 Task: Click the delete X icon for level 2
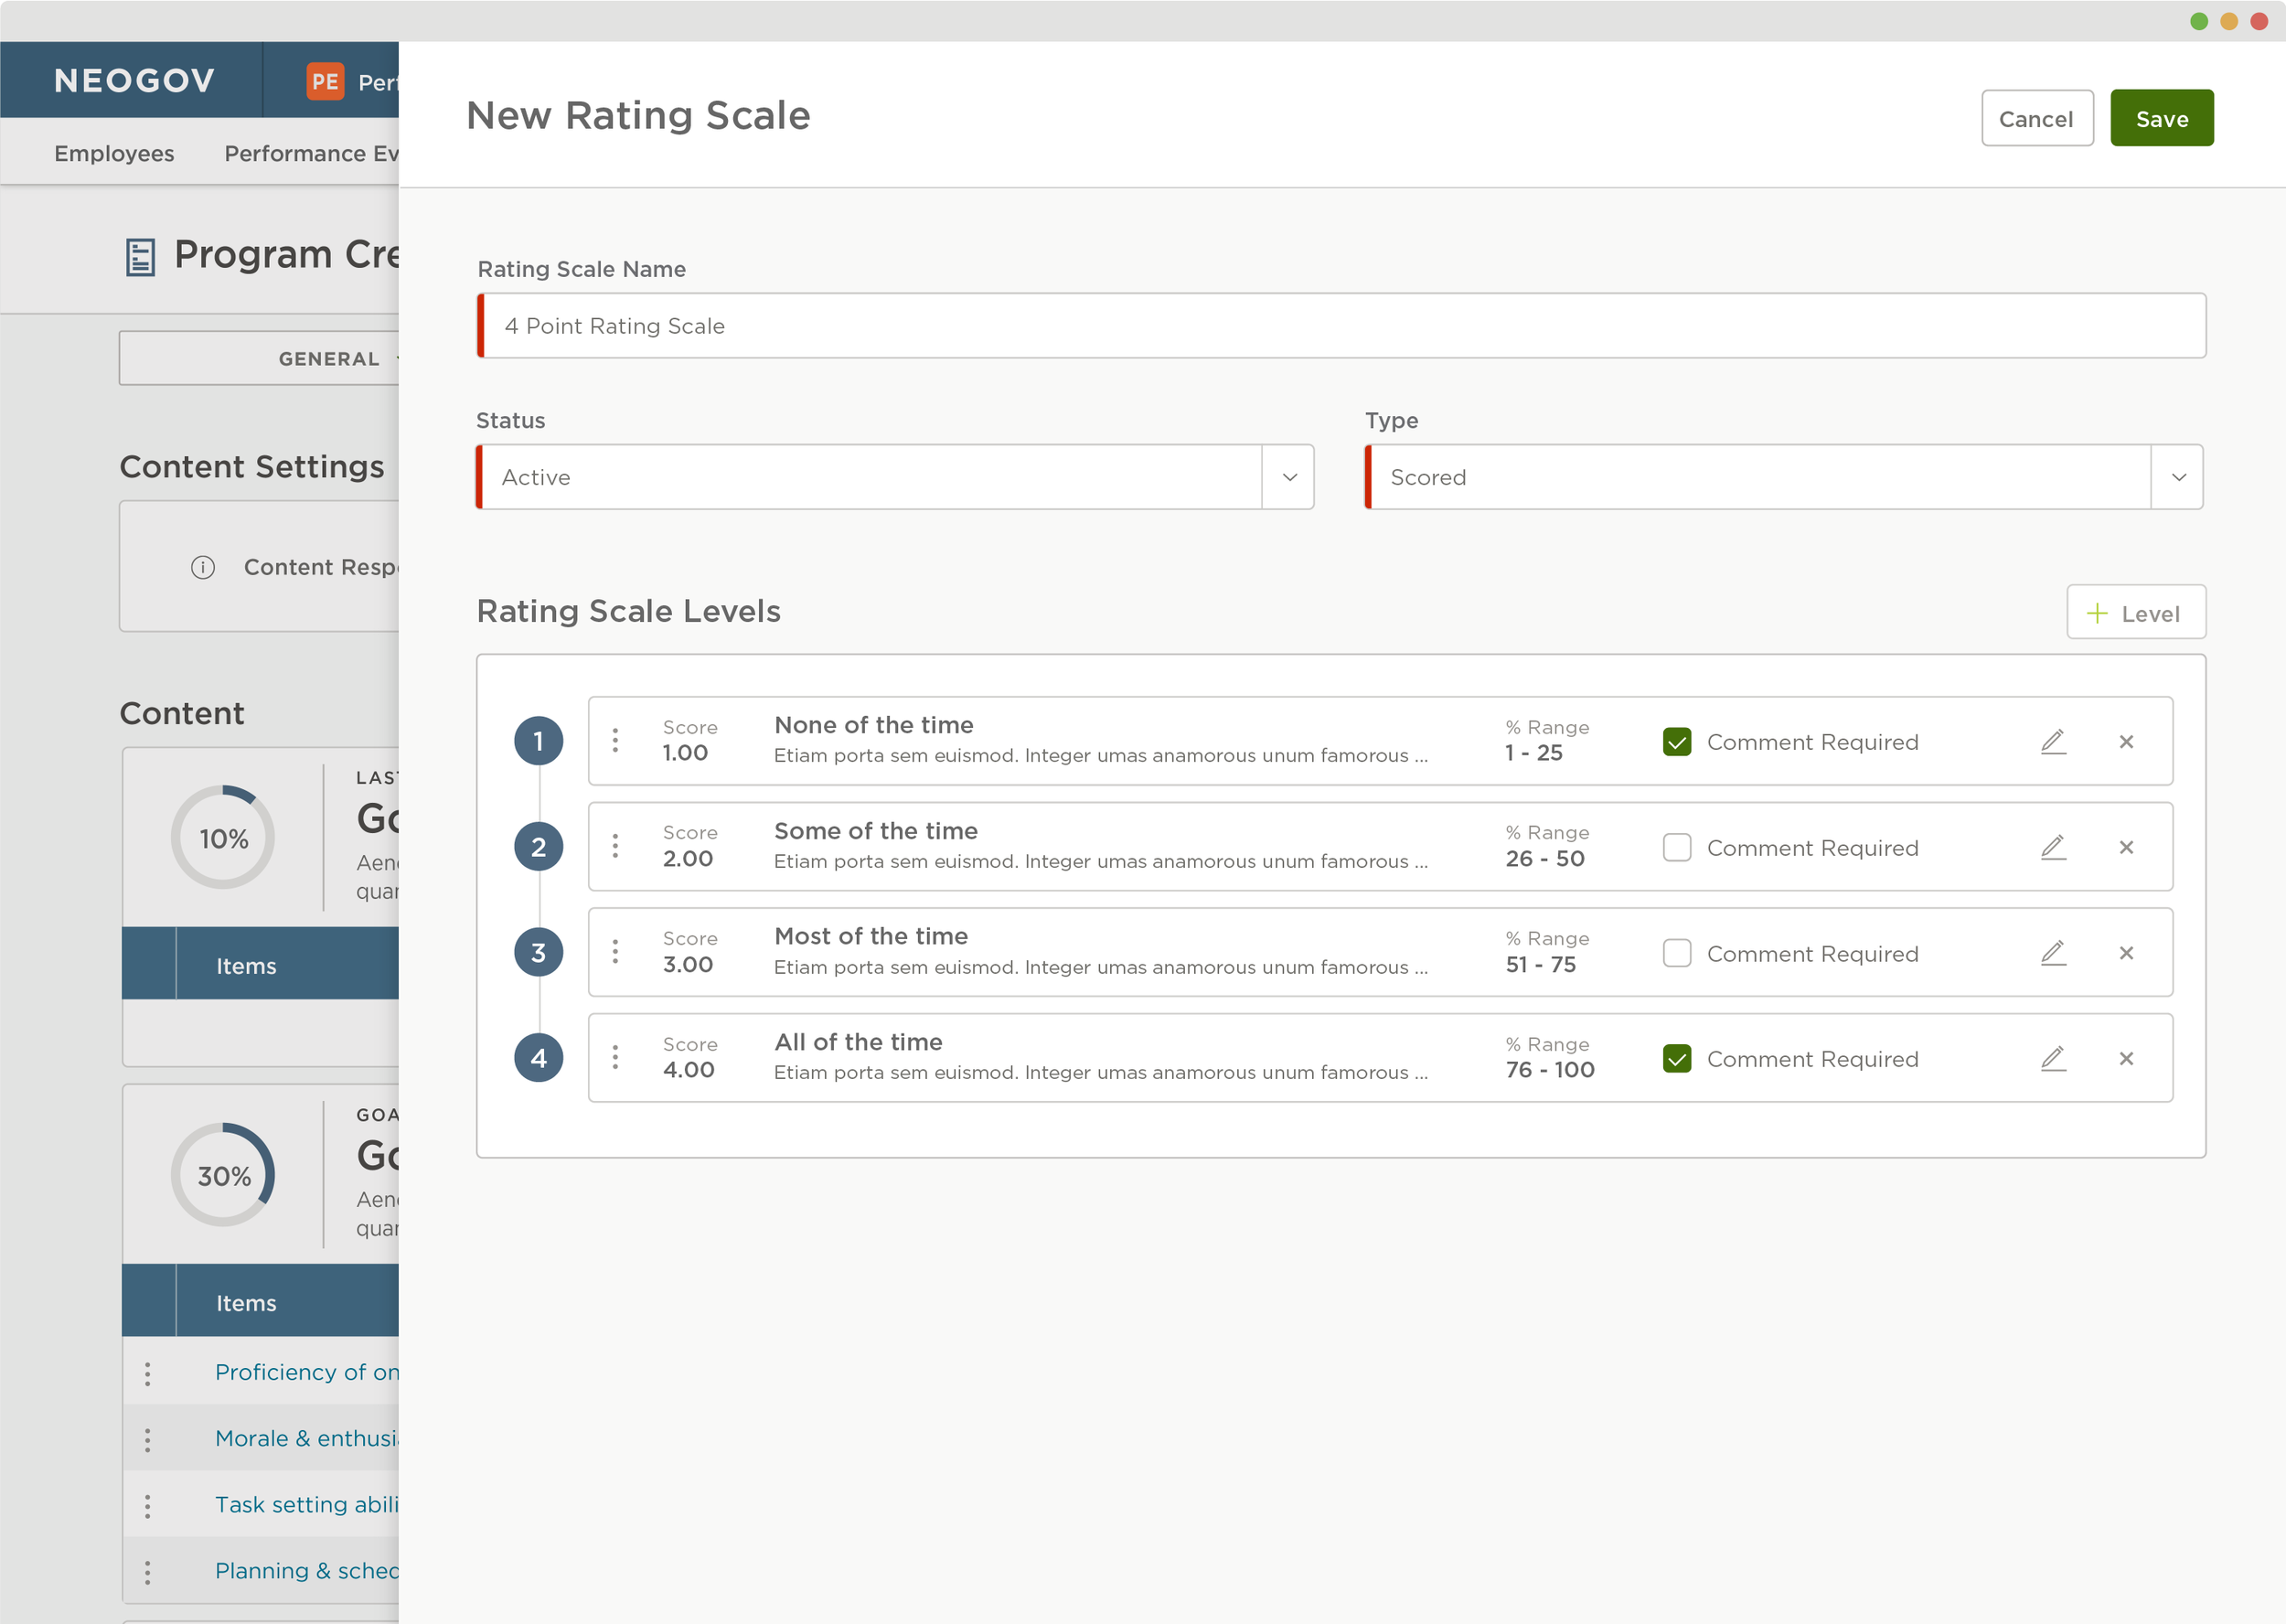(x=2128, y=847)
